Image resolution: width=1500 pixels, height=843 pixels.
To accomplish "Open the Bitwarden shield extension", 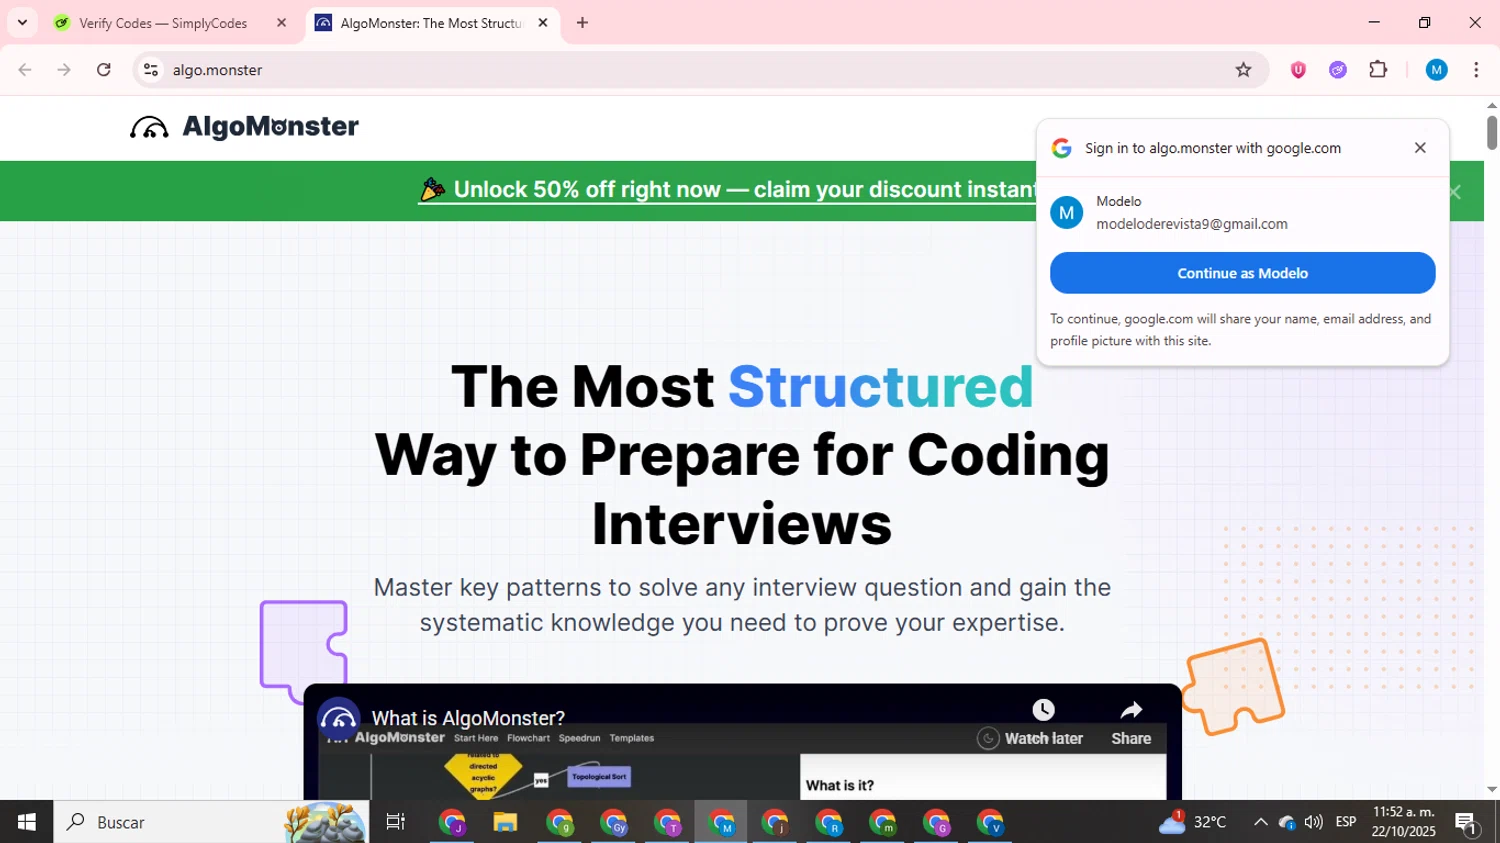I will coord(1298,70).
